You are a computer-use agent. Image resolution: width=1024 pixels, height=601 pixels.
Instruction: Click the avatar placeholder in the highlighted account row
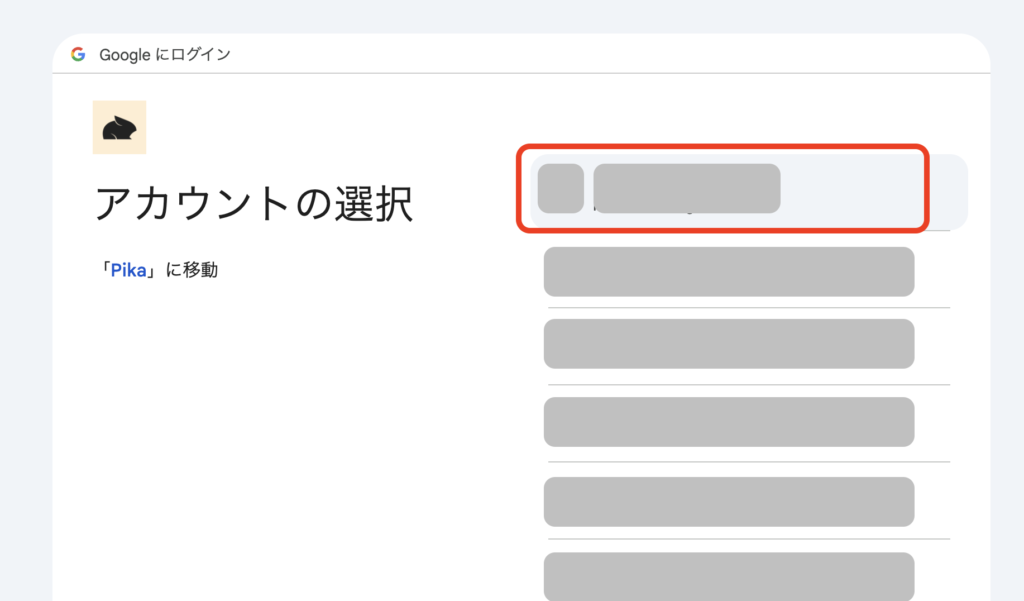[560, 188]
